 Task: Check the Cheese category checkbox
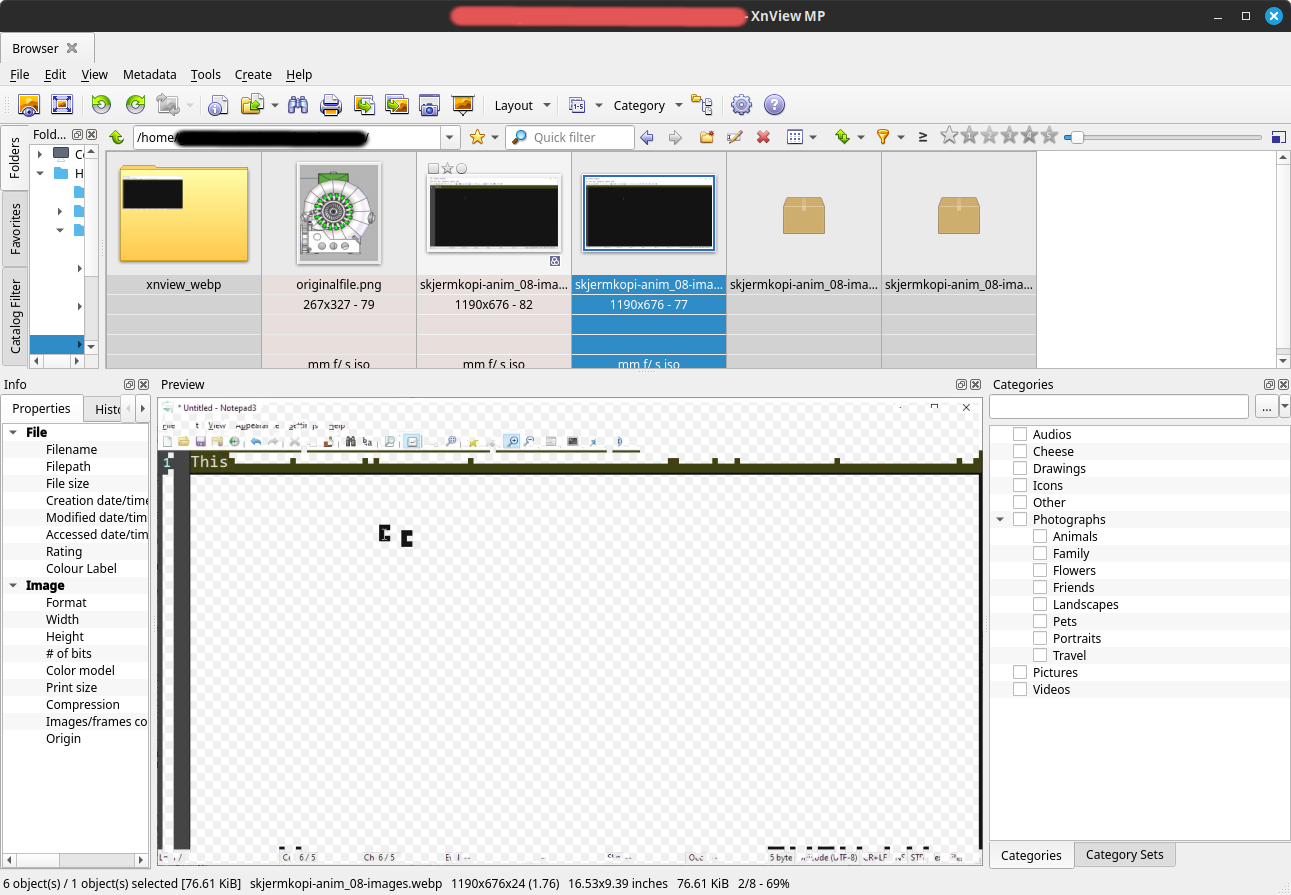click(x=1020, y=451)
